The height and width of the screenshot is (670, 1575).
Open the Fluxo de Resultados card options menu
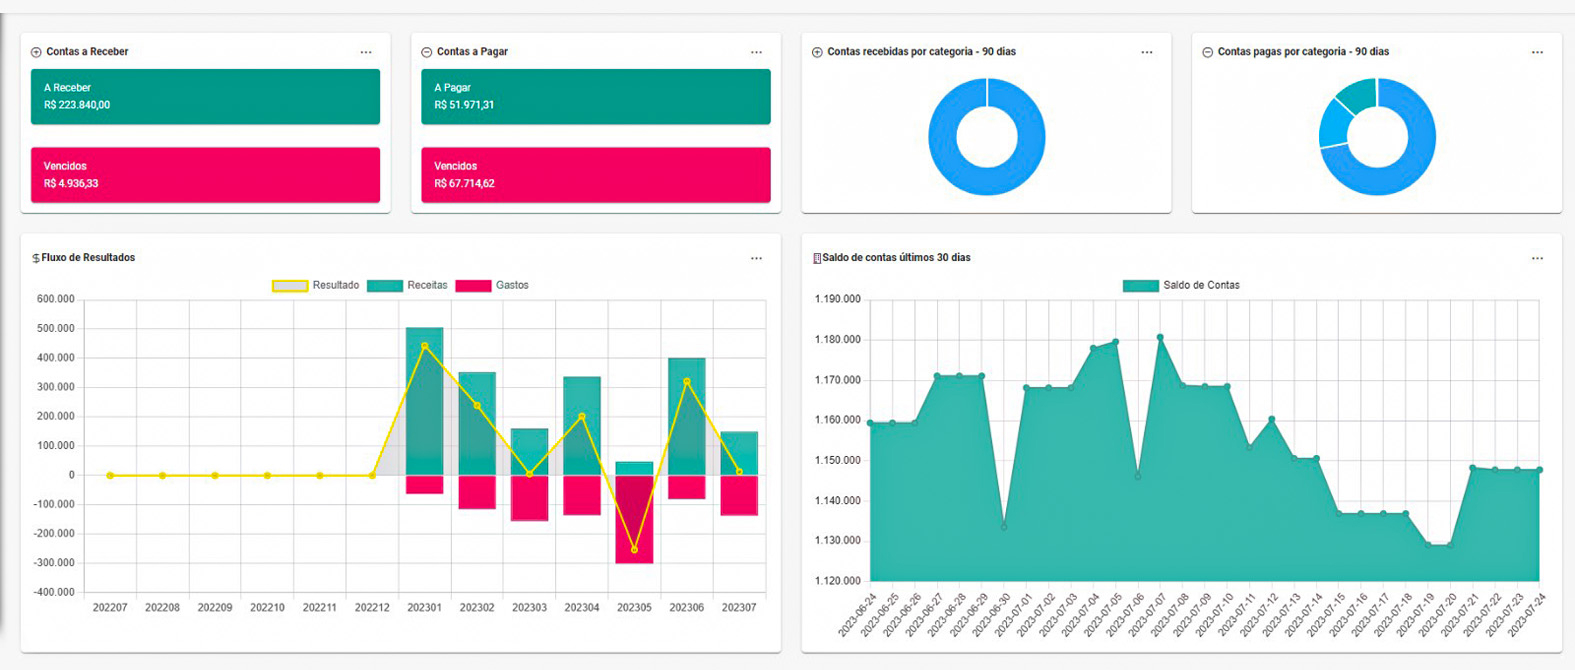pos(756,258)
